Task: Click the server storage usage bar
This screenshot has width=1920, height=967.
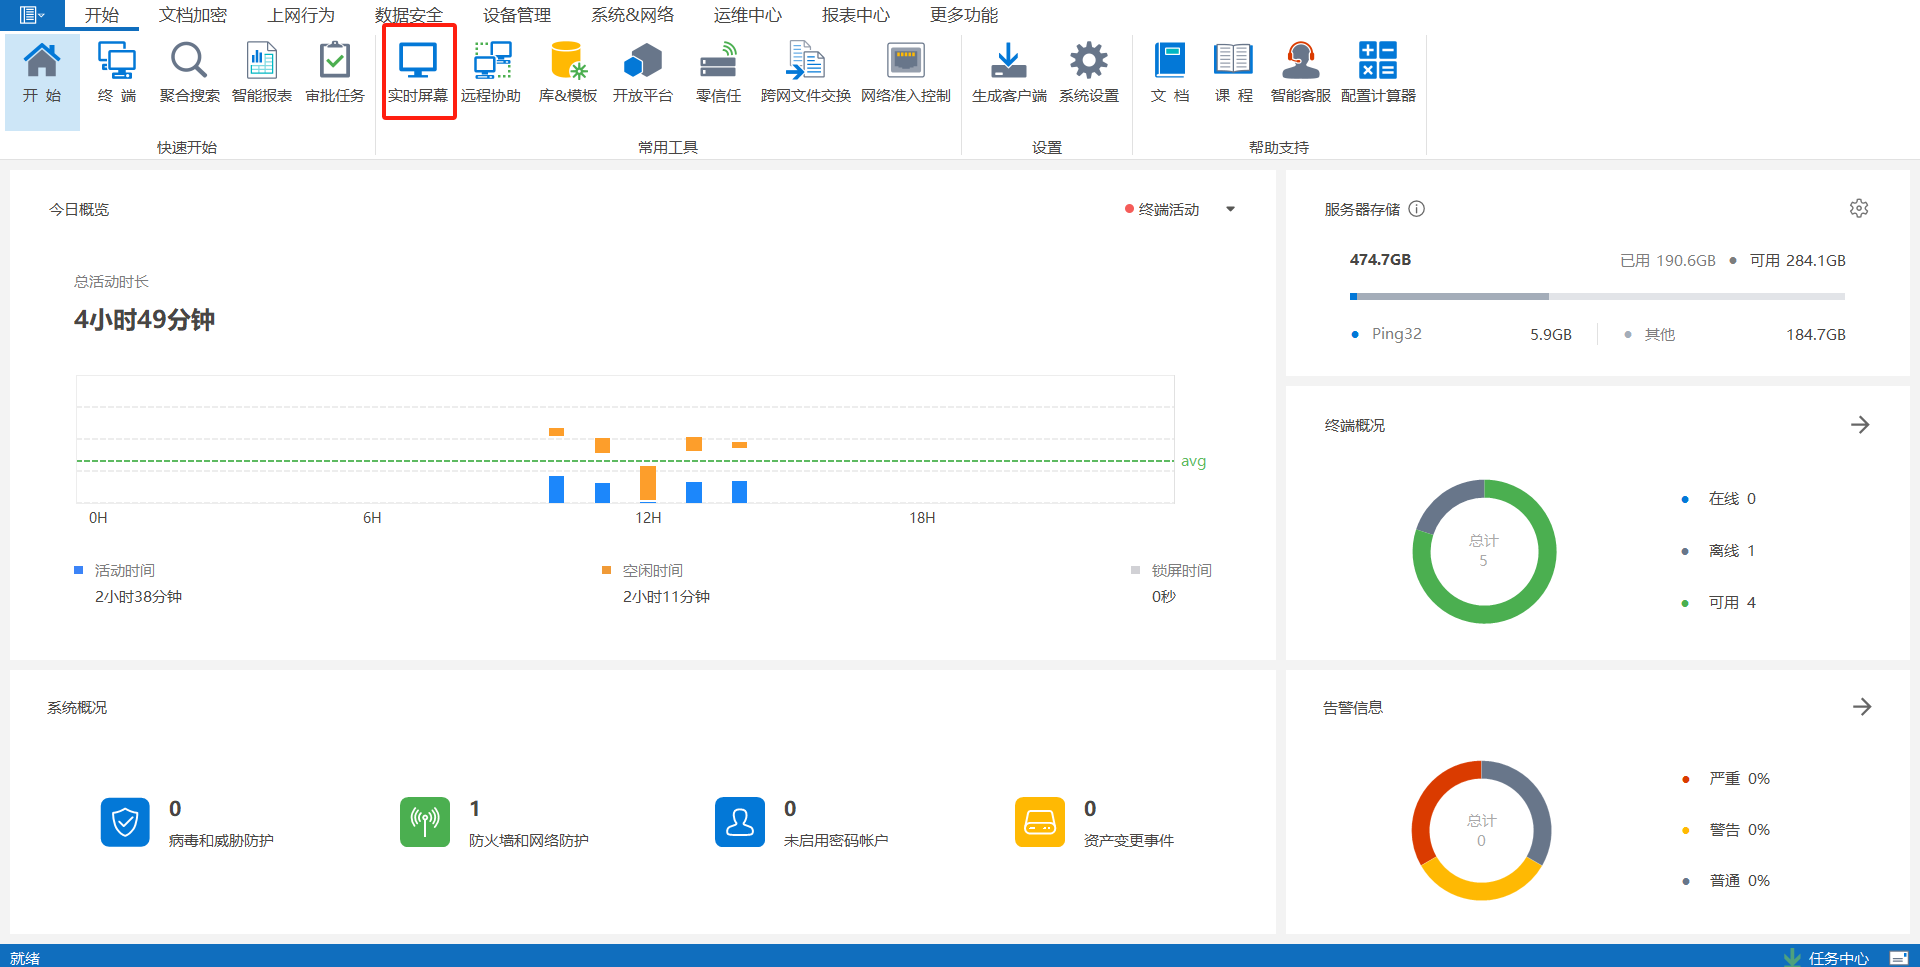Action: 1596,296
